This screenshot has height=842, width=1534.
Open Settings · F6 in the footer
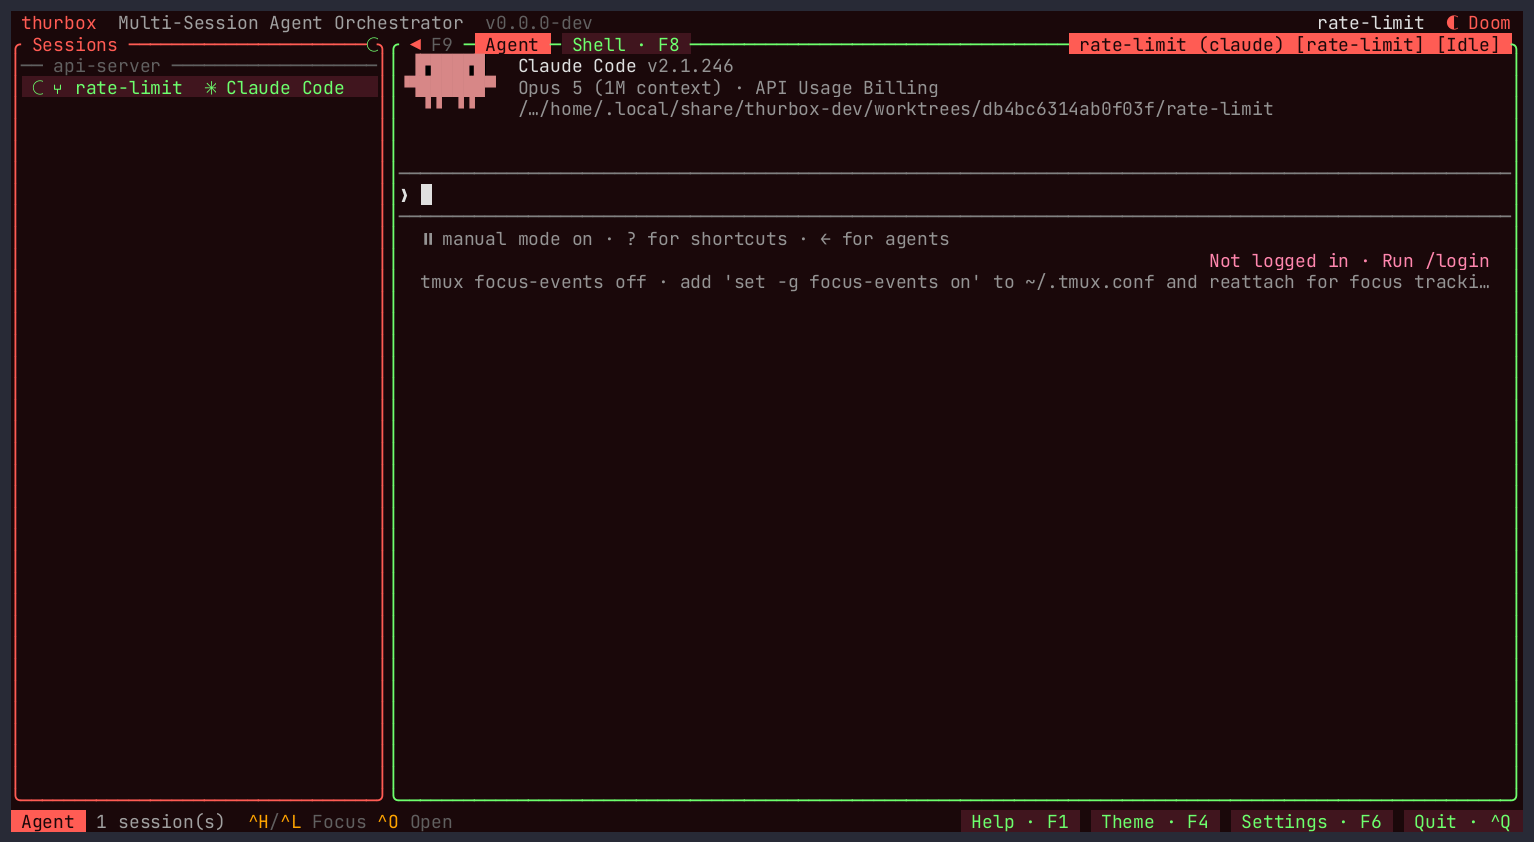1311,822
